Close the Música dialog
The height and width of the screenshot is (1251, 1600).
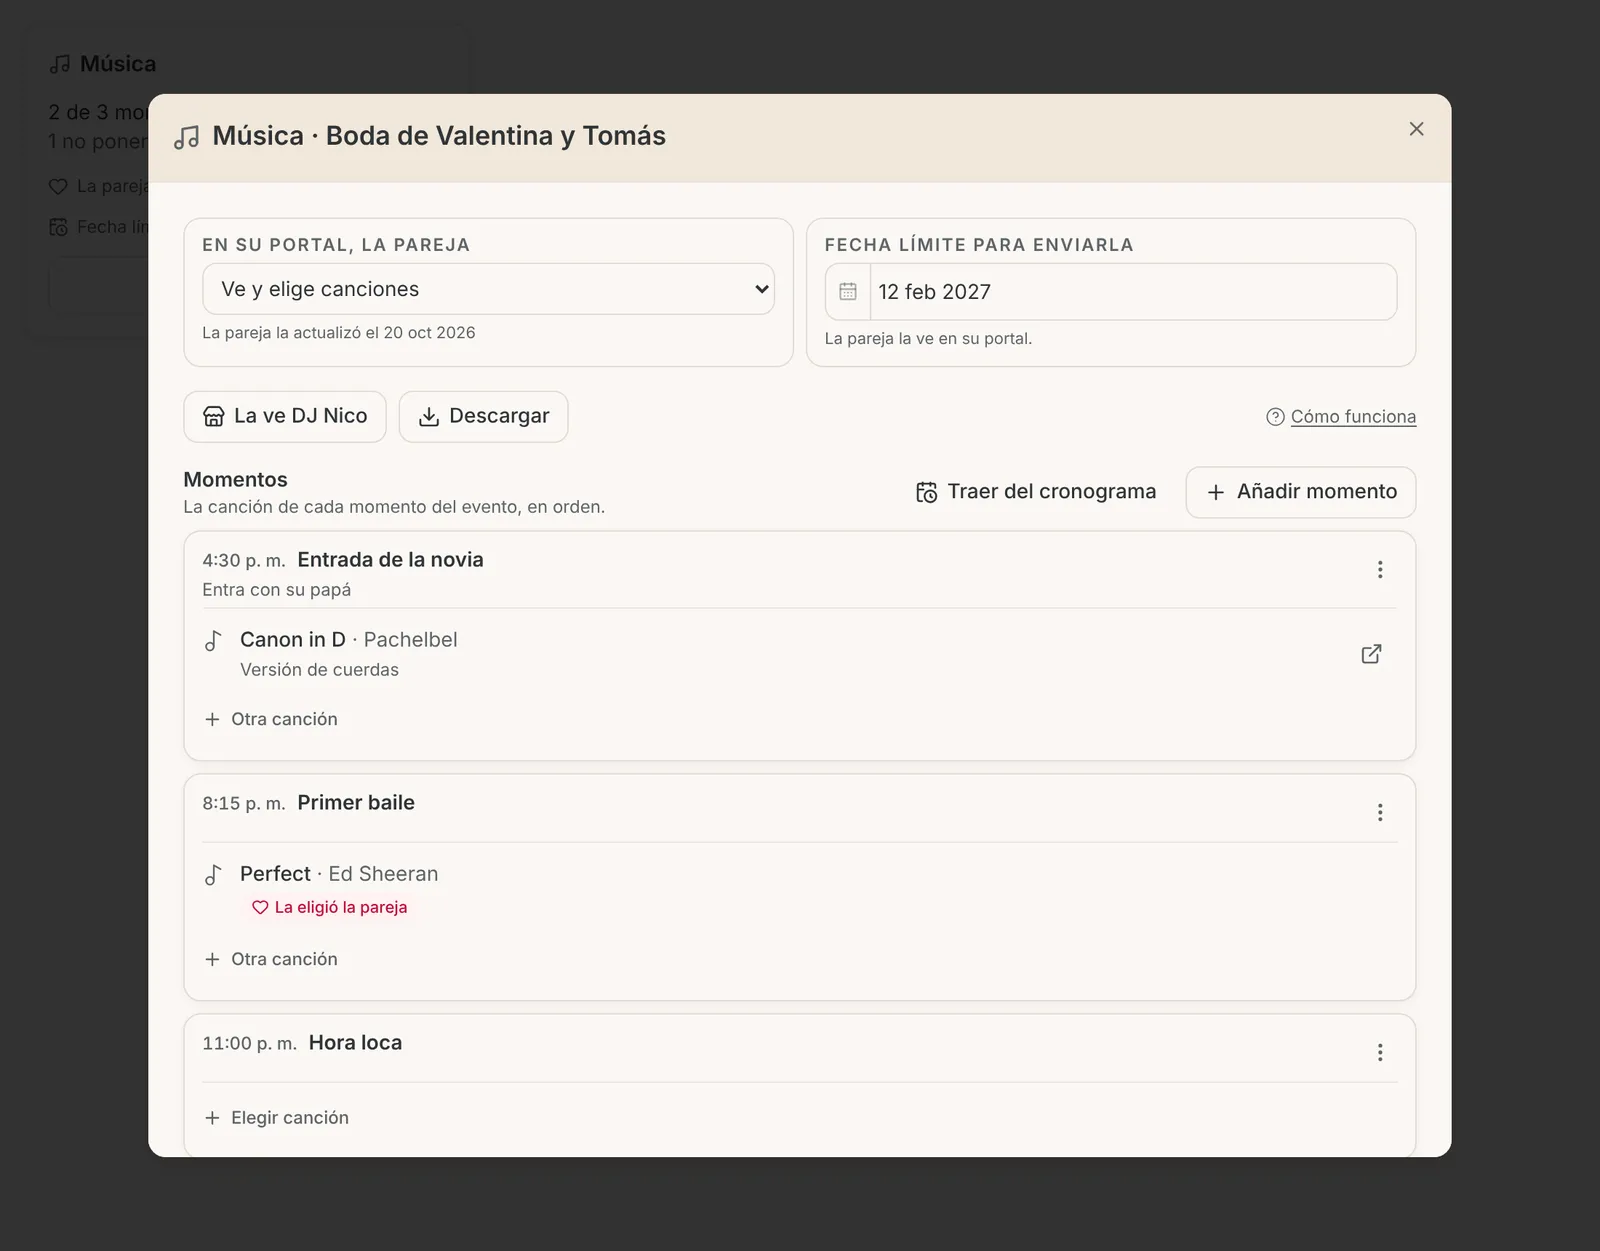pyautogui.click(x=1416, y=129)
